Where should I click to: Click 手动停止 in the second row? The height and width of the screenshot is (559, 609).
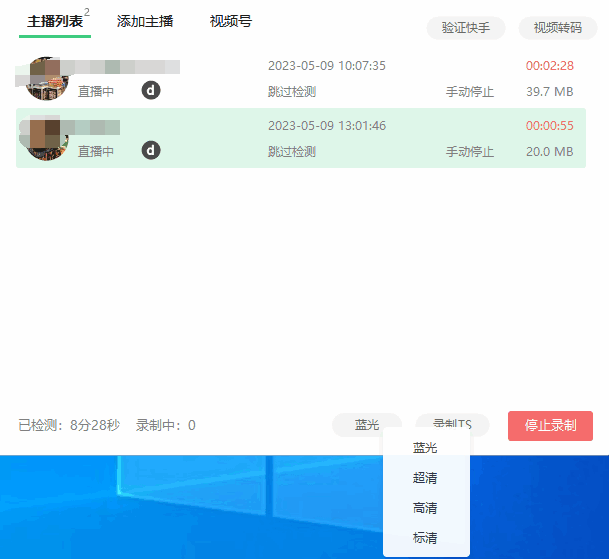pyautogui.click(x=470, y=152)
